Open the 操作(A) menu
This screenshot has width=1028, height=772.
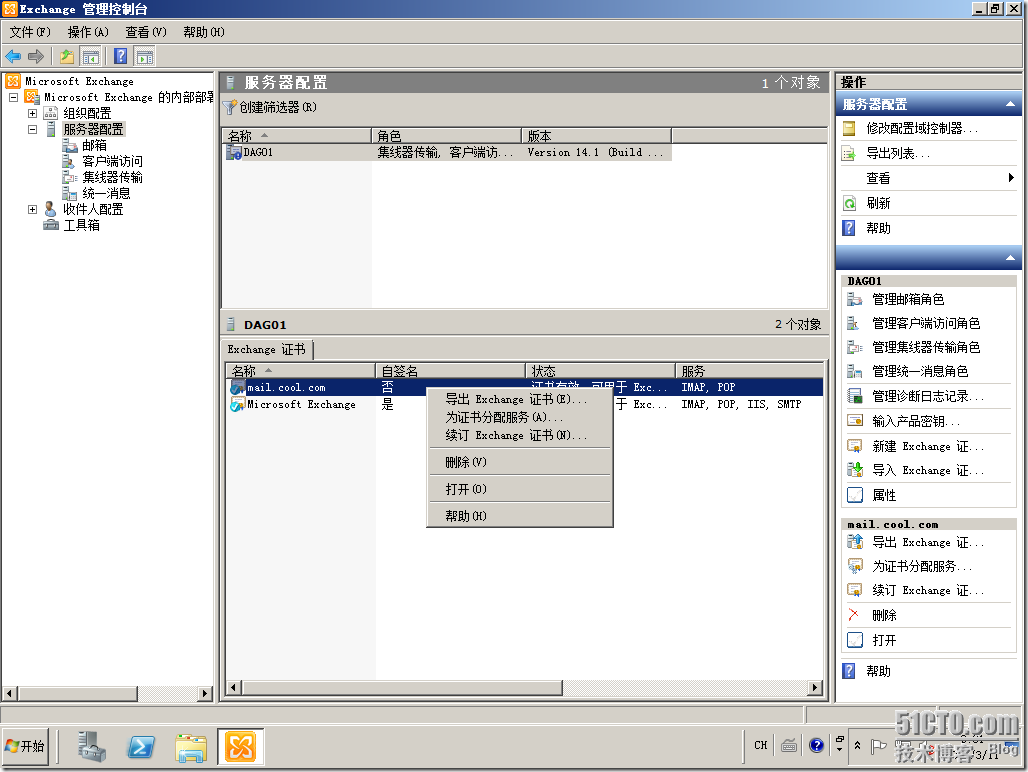pyautogui.click(x=87, y=31)
